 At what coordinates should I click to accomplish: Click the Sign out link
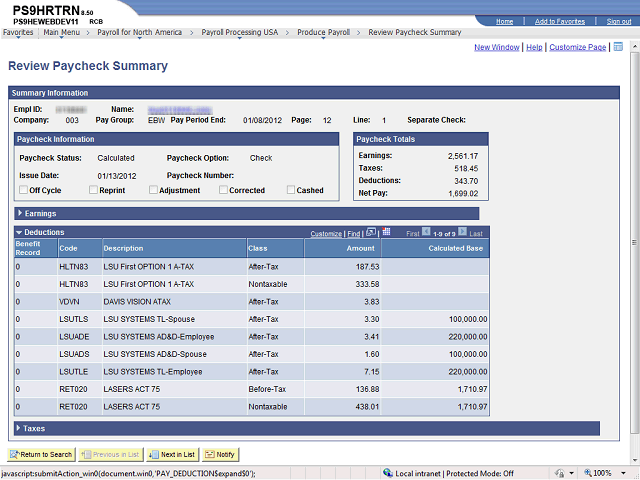[619, 21]
